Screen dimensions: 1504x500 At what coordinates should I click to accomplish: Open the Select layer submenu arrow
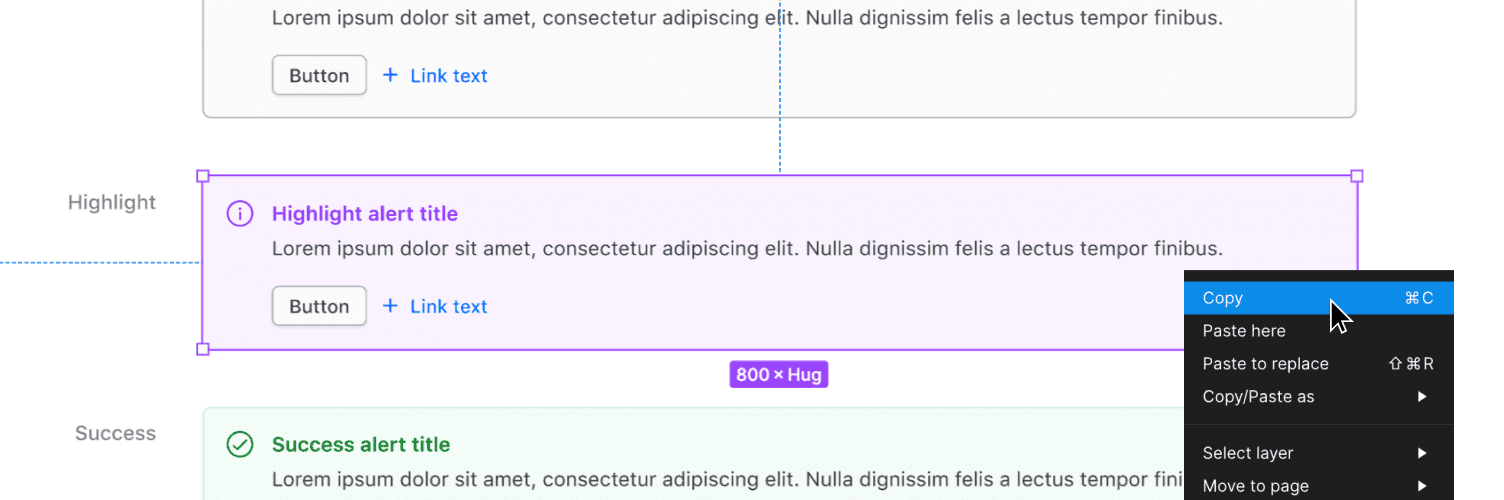1422,453
